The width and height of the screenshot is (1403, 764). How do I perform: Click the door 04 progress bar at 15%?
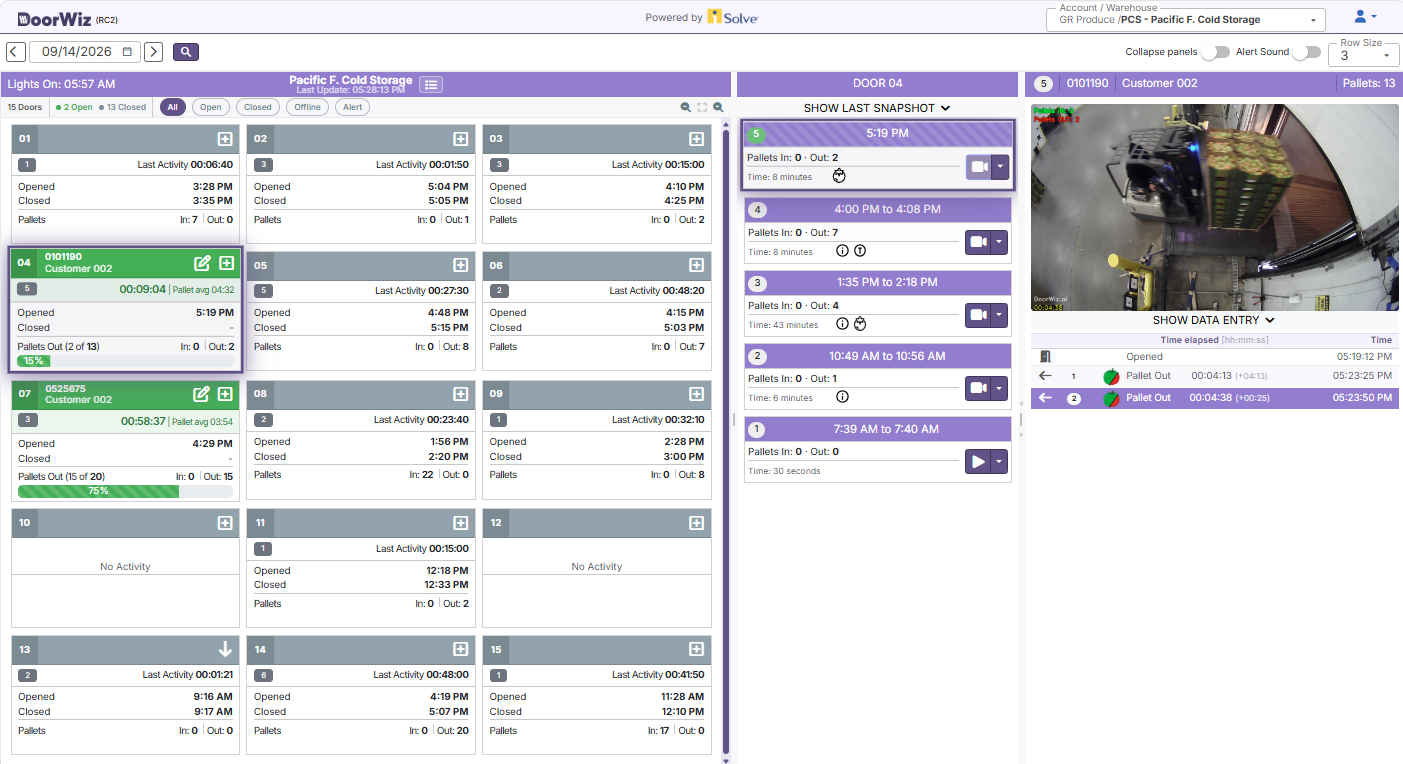coord(125,361)
